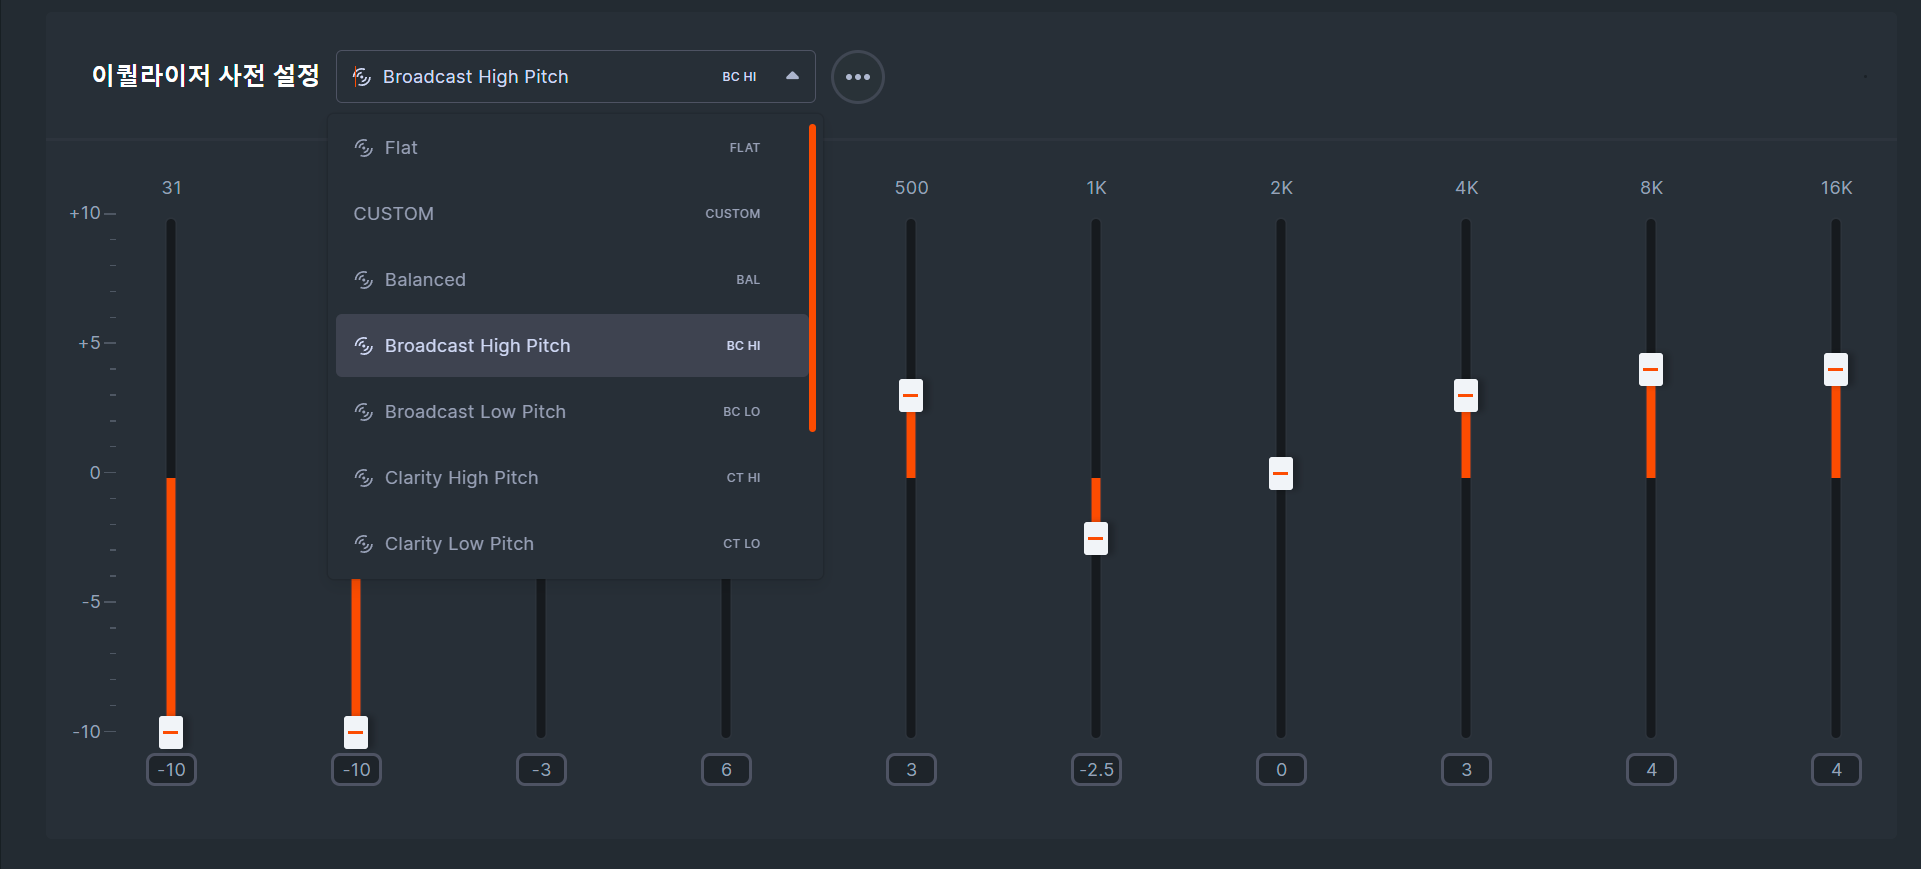Click the 500 frequency label

911,188
